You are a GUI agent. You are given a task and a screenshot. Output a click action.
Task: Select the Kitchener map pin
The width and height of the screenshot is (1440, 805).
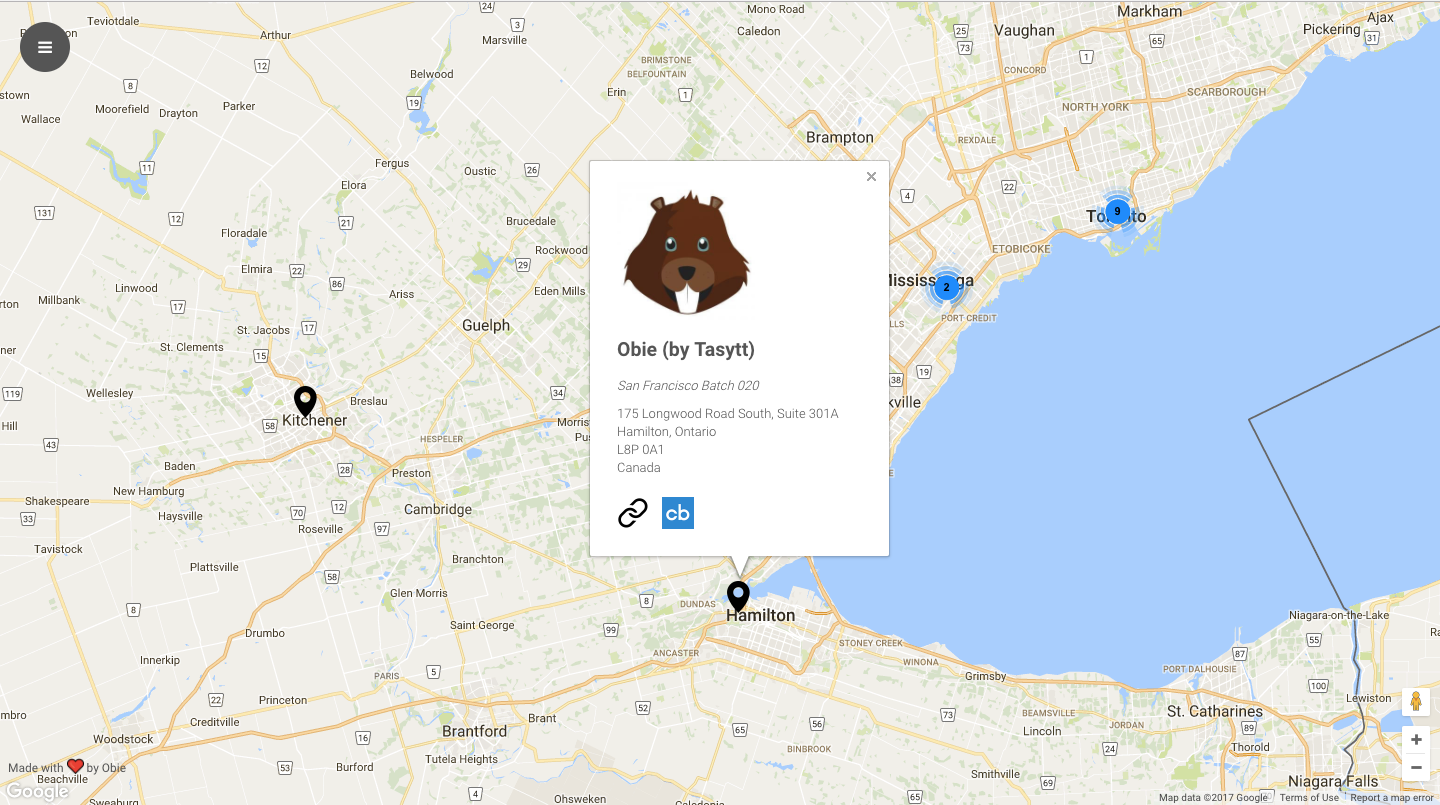[305, 401]
